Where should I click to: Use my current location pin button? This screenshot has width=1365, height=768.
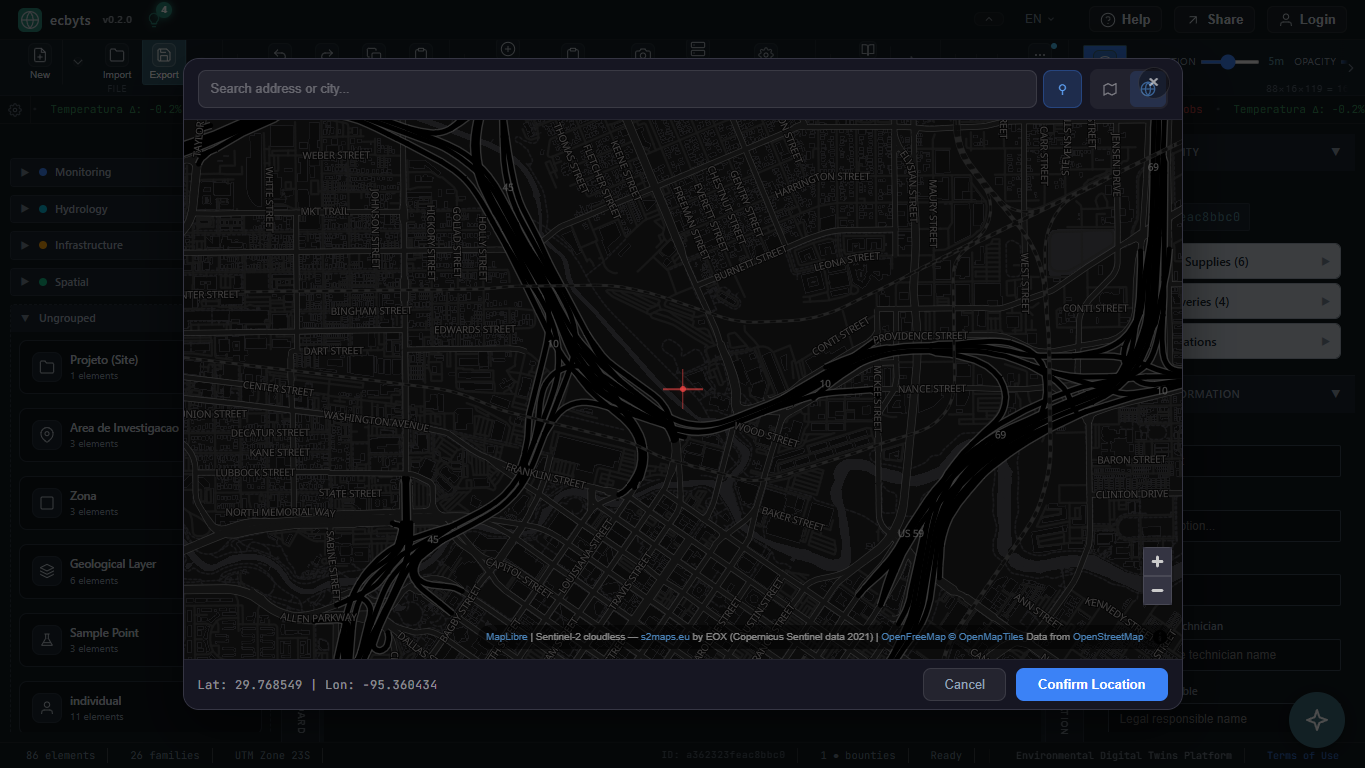[x=1062, y=89]
